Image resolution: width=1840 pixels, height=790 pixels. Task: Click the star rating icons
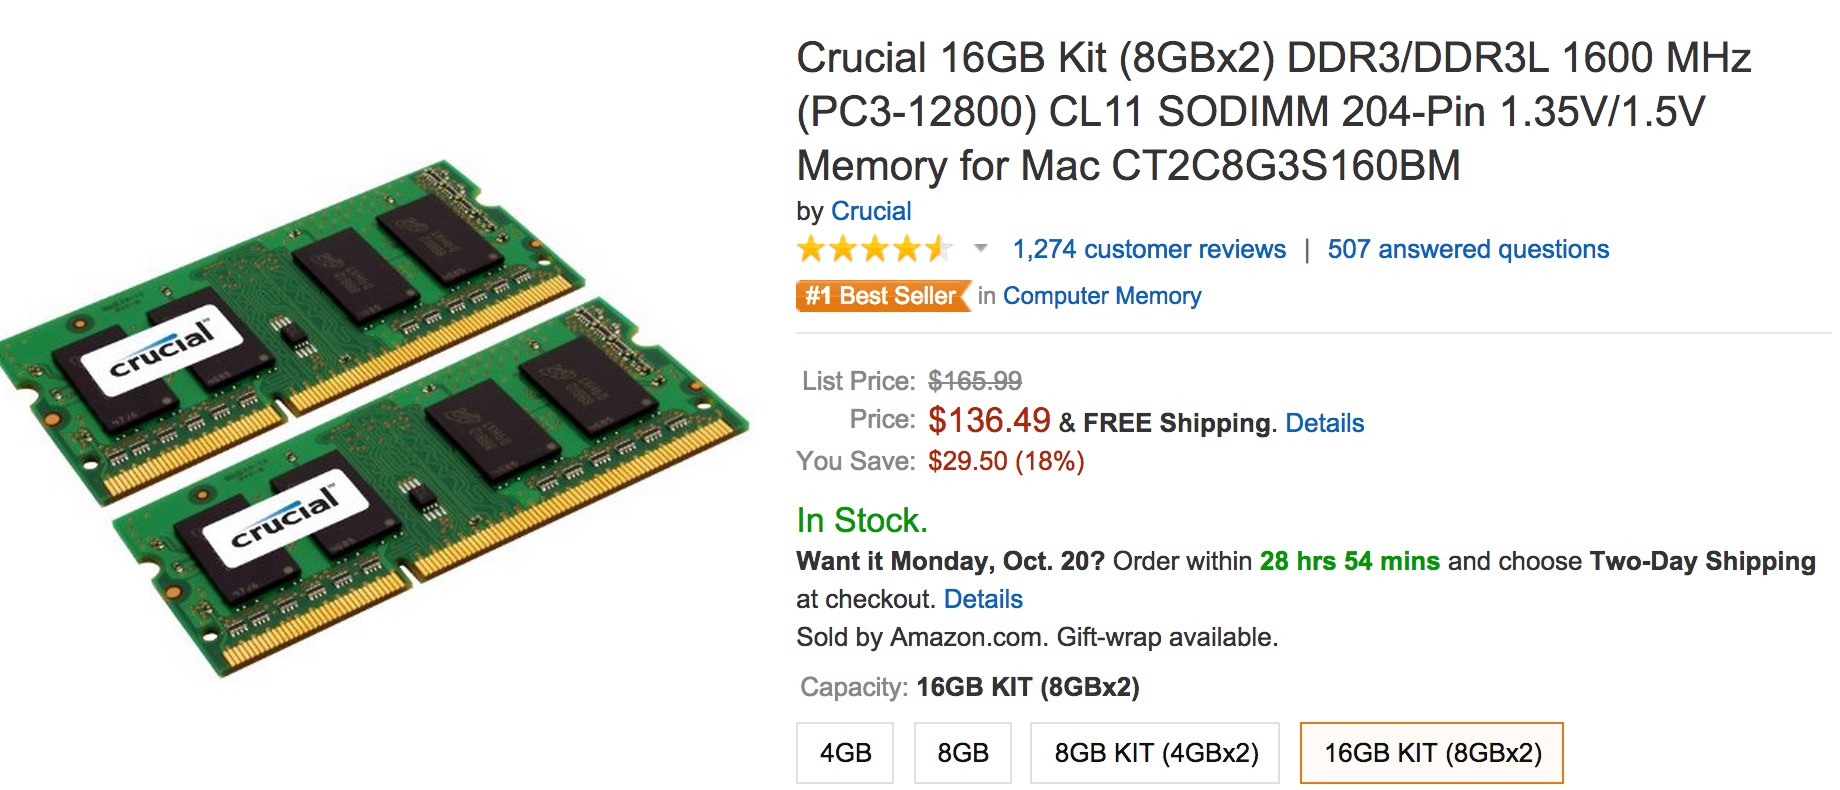coord(873,249)
